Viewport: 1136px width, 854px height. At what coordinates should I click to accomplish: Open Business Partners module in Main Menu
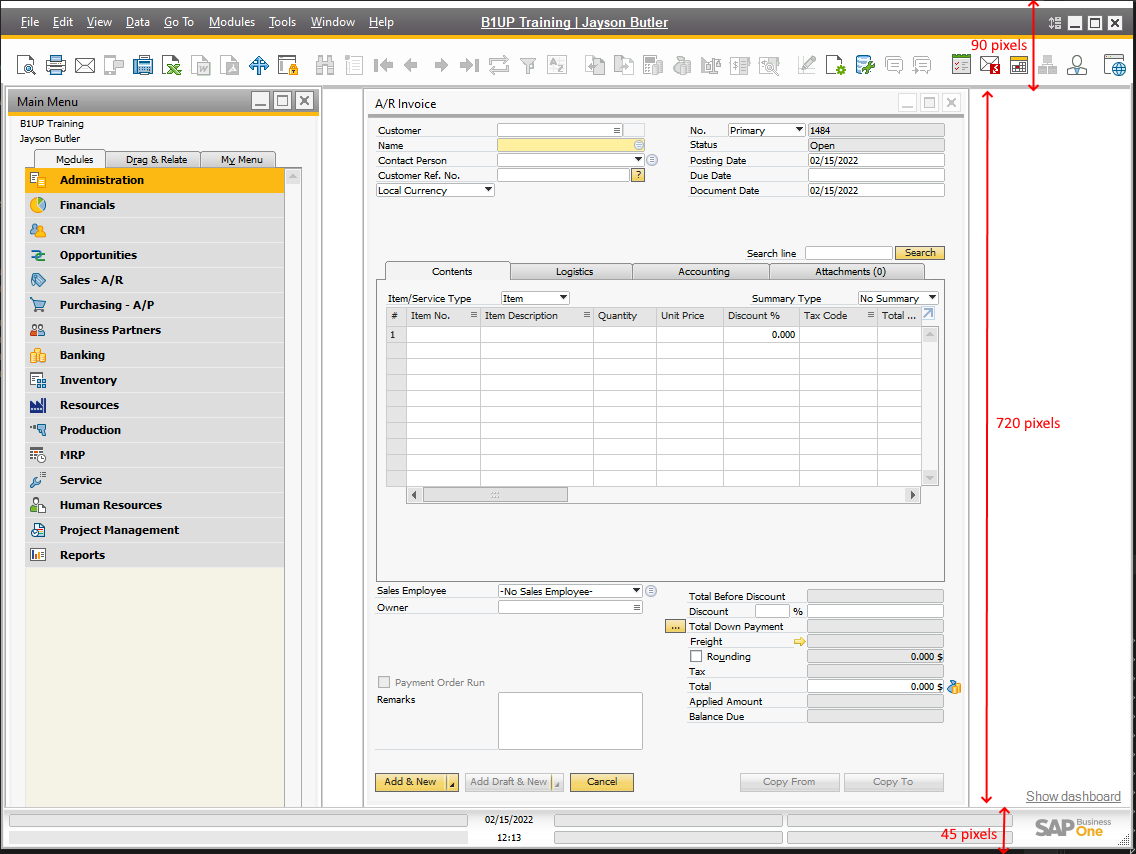point(155,330)
